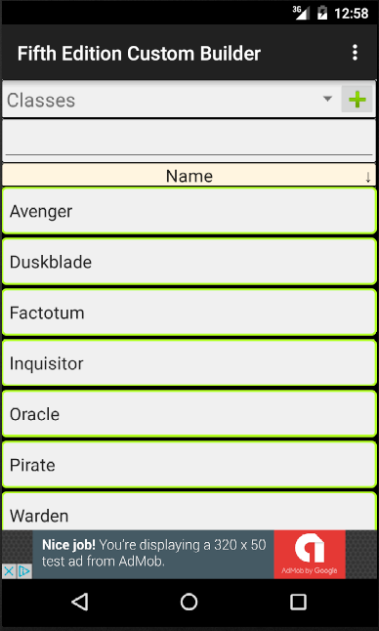Viewport: 379px width, 631px height.
Task: Open the Inquisitor class
Action: pos(189,363)
